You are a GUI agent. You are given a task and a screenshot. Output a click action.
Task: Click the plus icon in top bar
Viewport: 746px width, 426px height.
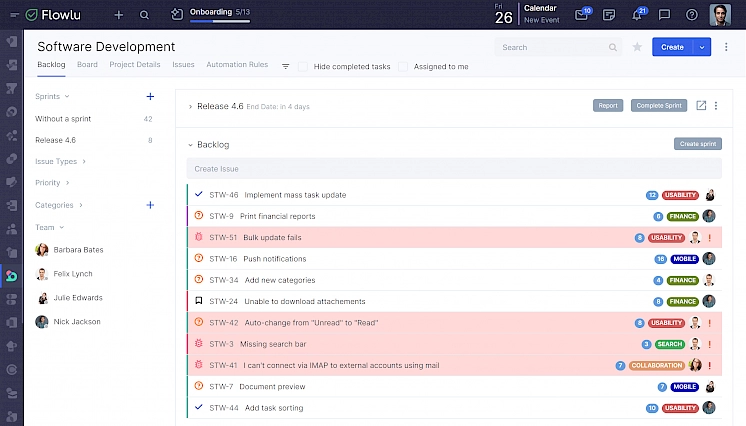tap(119, 15)
